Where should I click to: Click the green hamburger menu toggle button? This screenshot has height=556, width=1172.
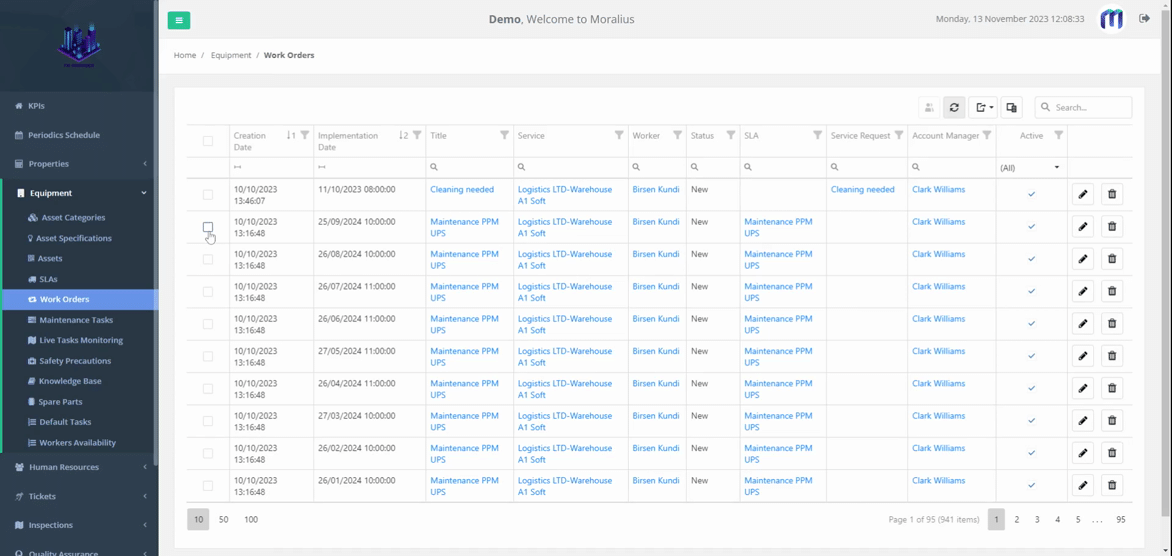coord(179,20)
